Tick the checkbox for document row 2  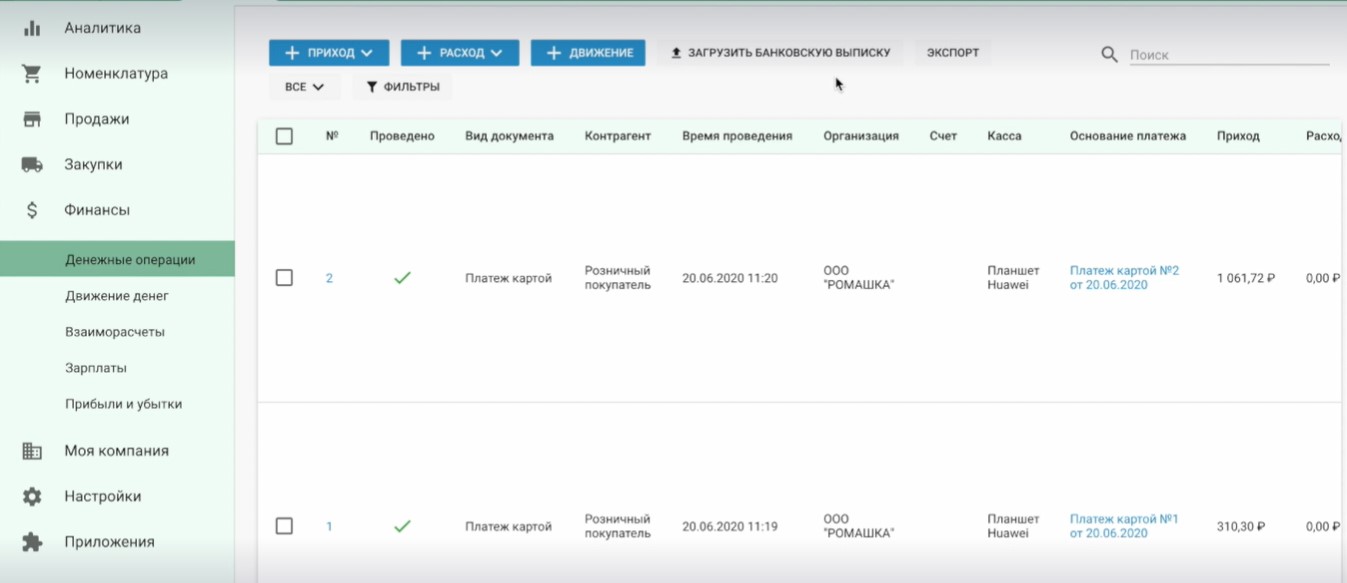coord(284,278)
